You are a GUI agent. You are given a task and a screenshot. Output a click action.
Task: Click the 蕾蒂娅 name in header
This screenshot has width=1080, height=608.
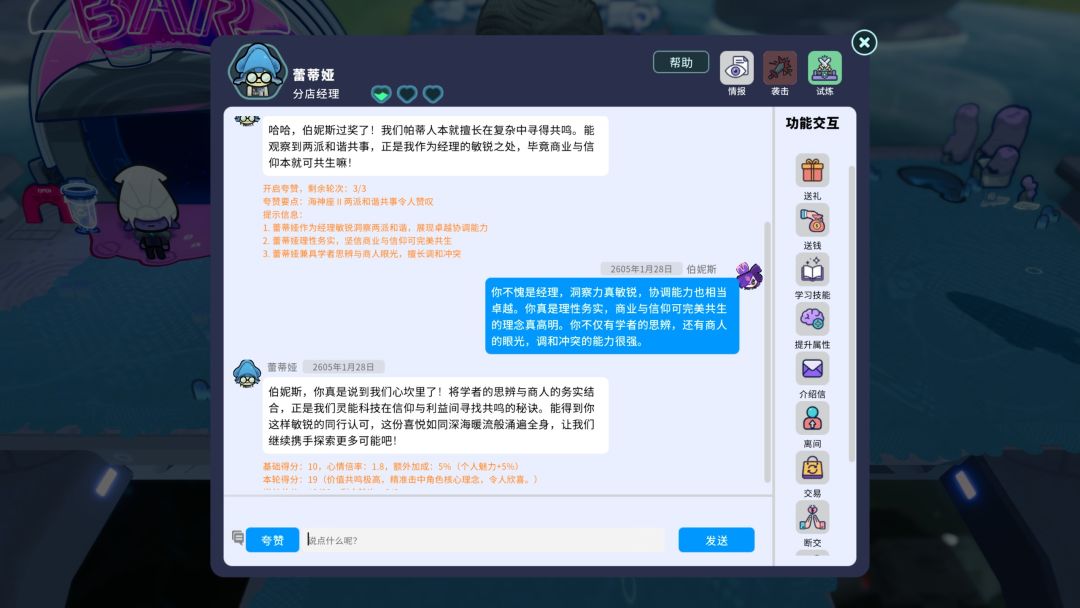point(313,74)
